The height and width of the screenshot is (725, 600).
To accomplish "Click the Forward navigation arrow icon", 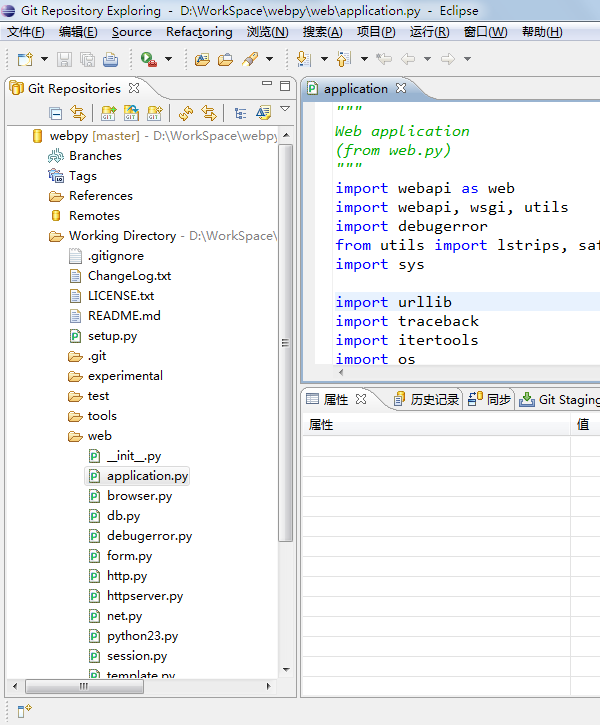I will (x=447, y=59).
